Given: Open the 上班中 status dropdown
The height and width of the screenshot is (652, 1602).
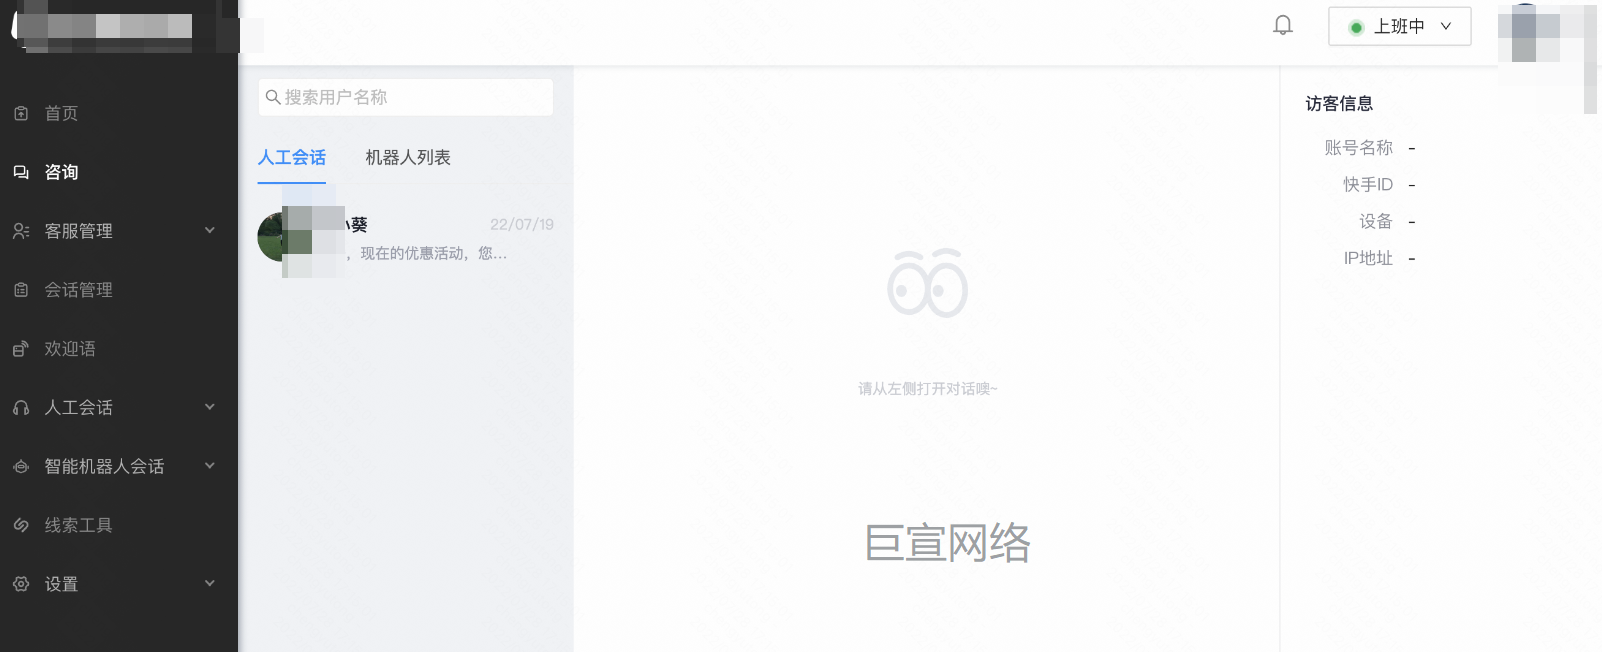Looking at the screenshot, I should [x=1399, y=26].
